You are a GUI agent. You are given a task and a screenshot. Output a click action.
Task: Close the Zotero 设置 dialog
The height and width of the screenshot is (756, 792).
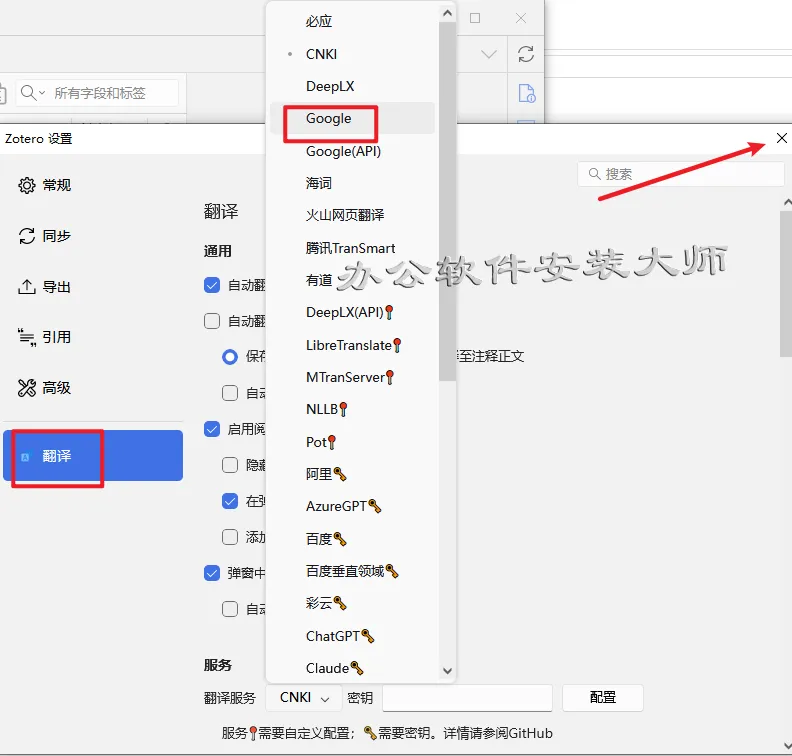coord(781,138)
